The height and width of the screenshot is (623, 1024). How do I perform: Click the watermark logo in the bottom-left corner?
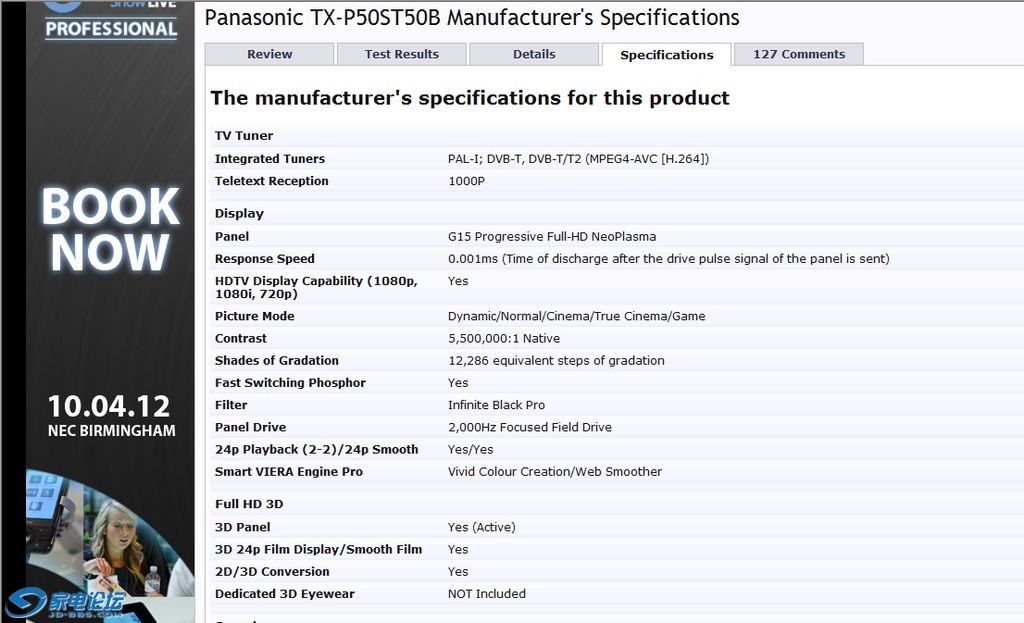point(66,602)
